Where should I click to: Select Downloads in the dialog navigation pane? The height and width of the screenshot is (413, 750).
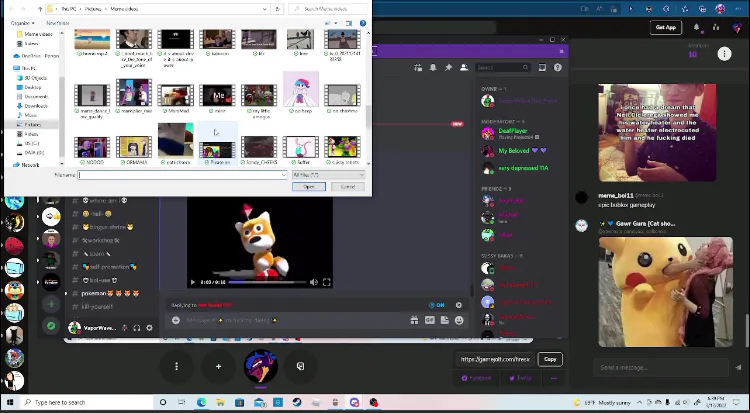tap(36, 106)
